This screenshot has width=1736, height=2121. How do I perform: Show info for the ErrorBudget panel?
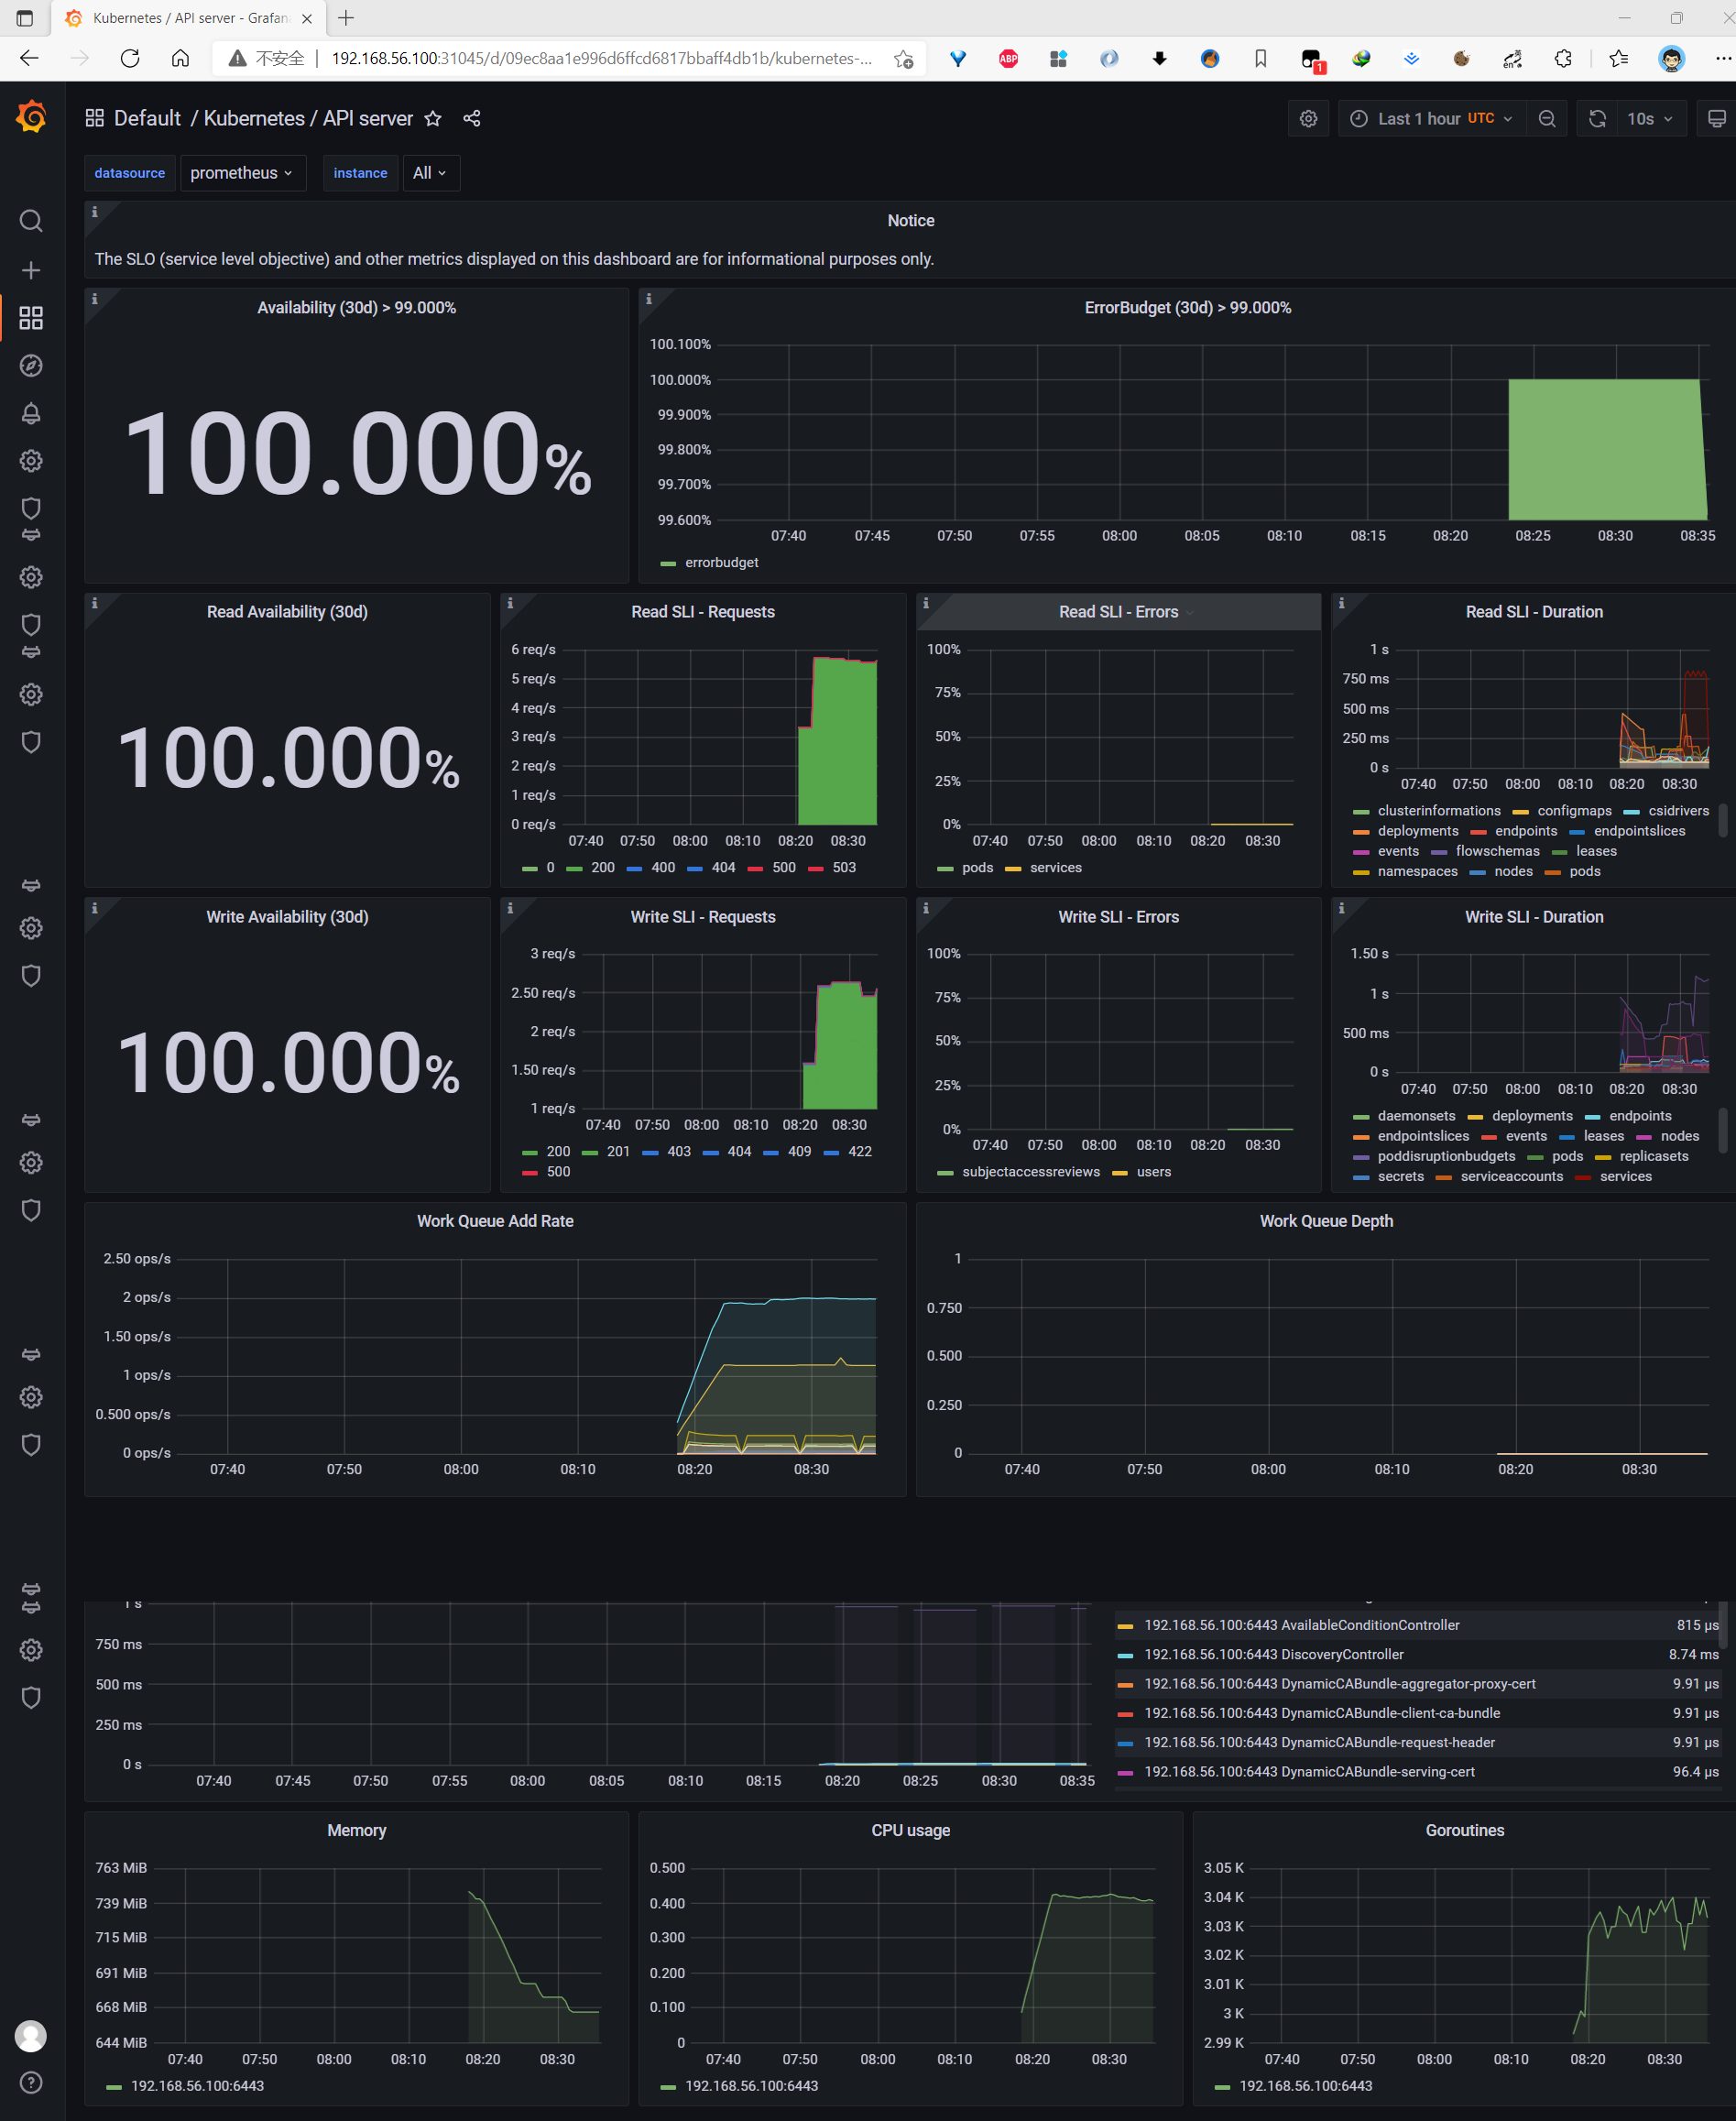pyautogui.click(x=649, y=299)
